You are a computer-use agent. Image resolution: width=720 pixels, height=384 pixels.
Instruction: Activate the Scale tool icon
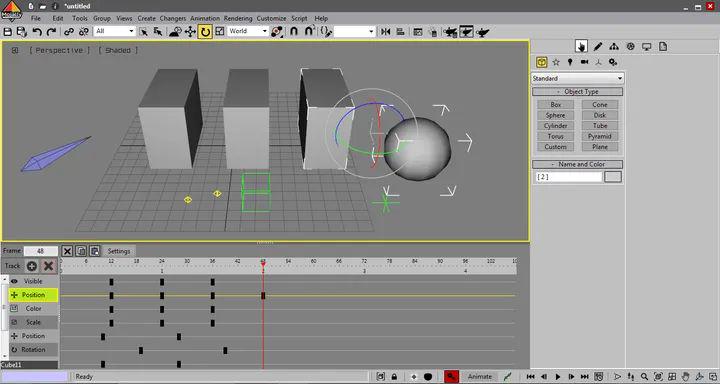219,32
